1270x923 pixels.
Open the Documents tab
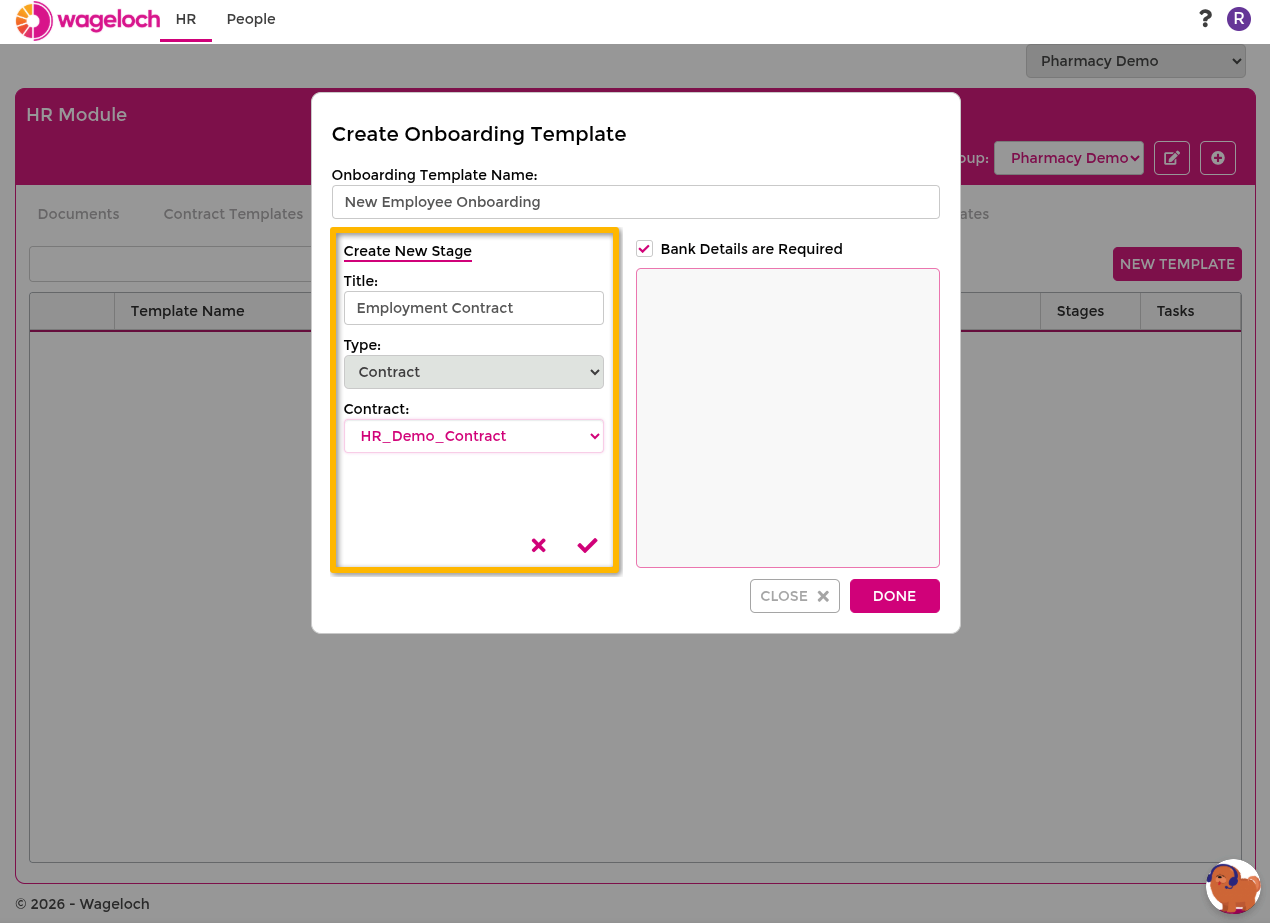point(78,214)
